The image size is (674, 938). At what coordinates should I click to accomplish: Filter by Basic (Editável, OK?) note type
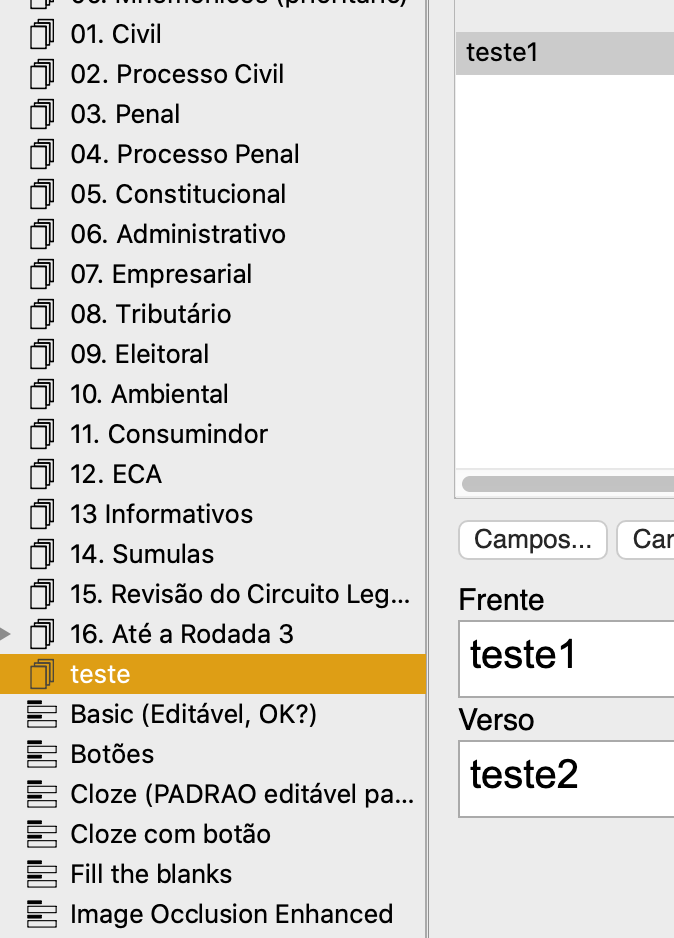click(x=193, y=715)
